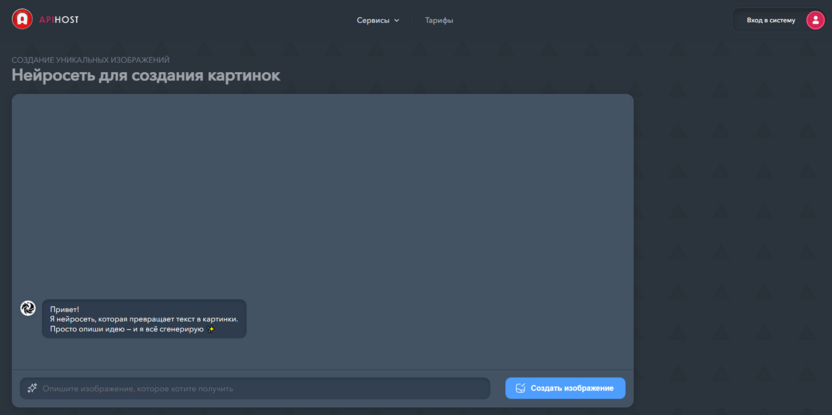
Task: Expand the Сервисы dropdown menu
Action: point(378,20)
